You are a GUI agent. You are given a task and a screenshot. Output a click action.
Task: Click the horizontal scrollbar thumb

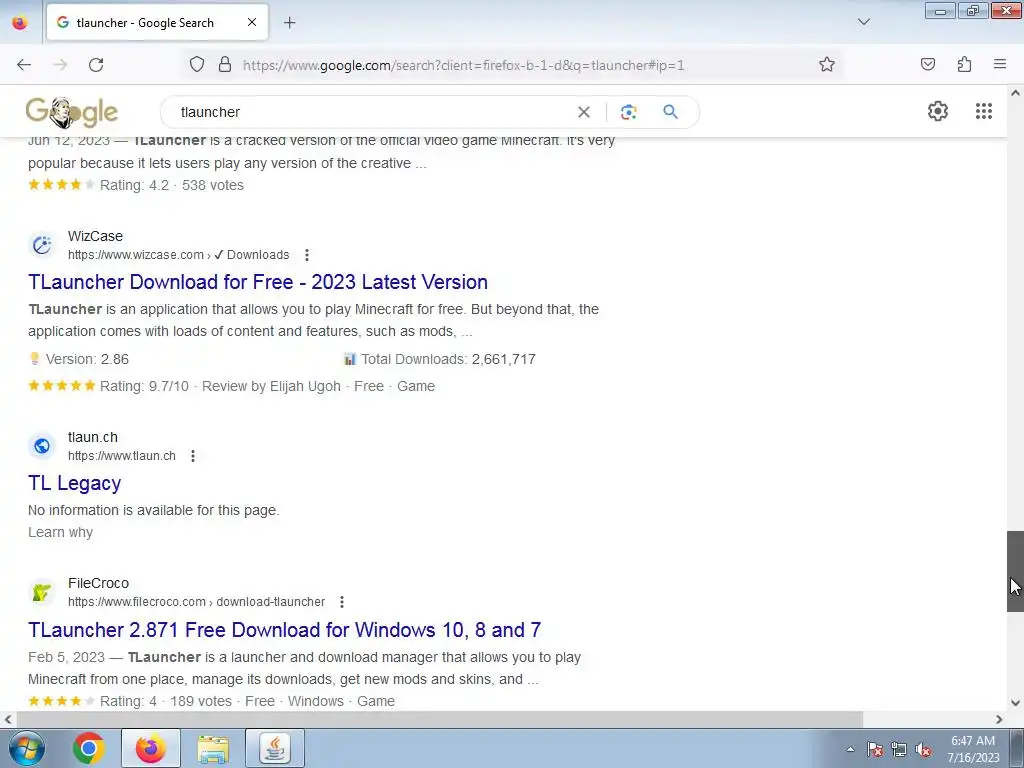pos(440,719)
